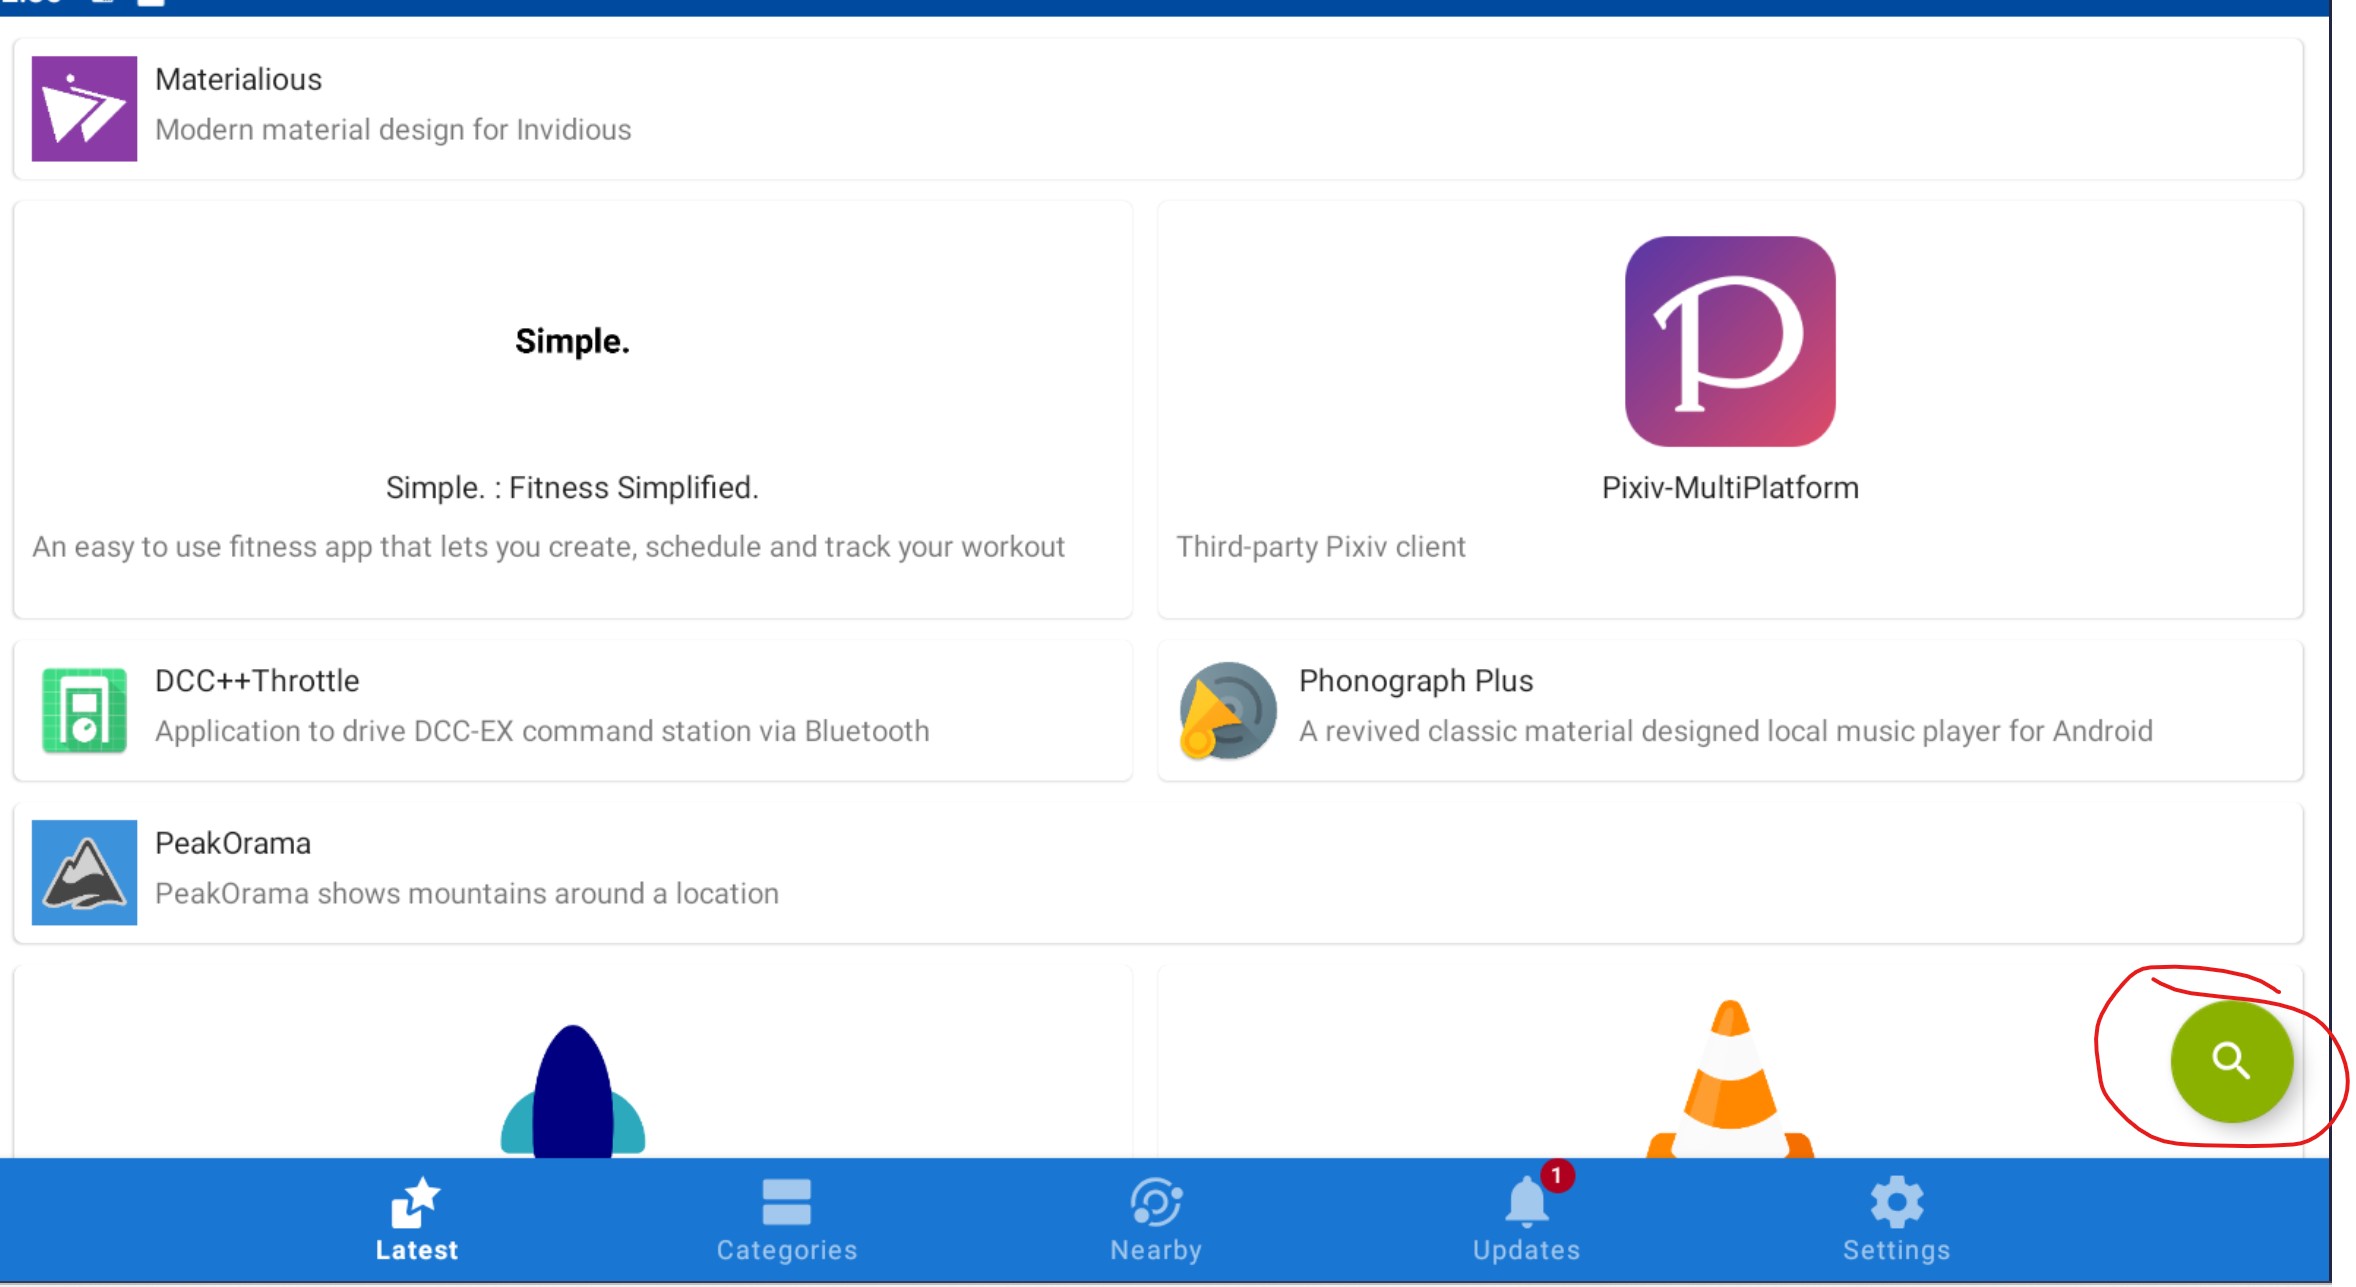The image size is (2356, 1287).
Task: Open the blue rocket app card
Action: click(572, 1062)
